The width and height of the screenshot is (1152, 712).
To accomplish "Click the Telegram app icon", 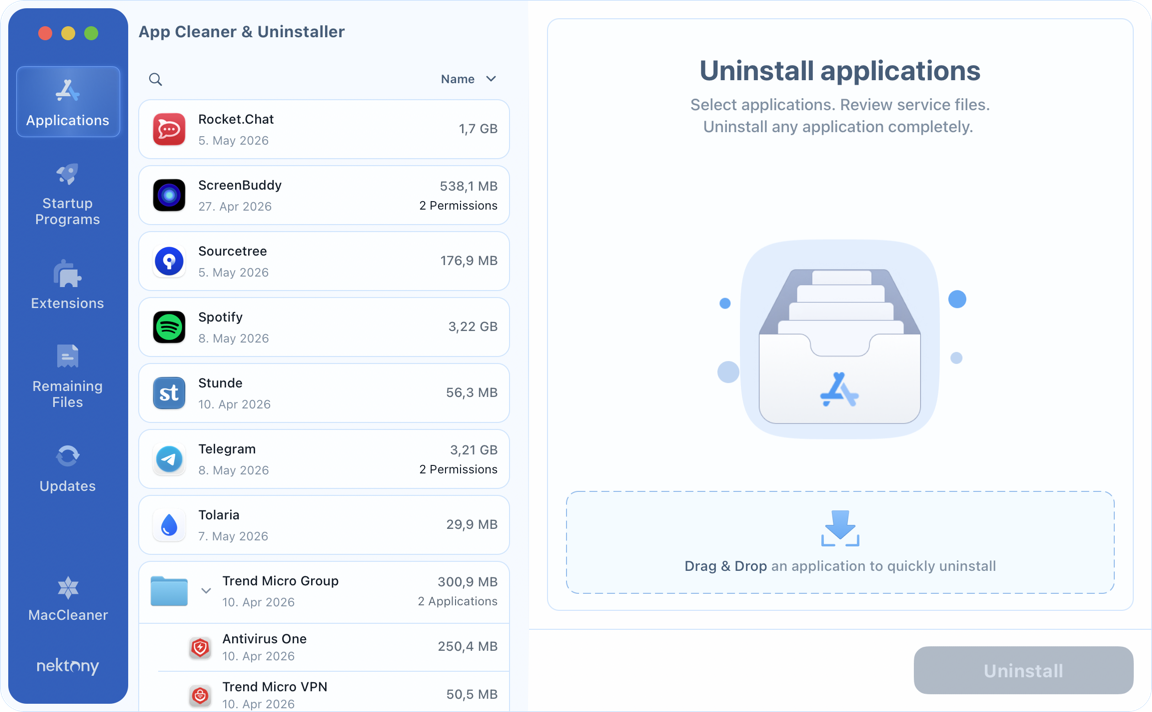I will [169, 459].
